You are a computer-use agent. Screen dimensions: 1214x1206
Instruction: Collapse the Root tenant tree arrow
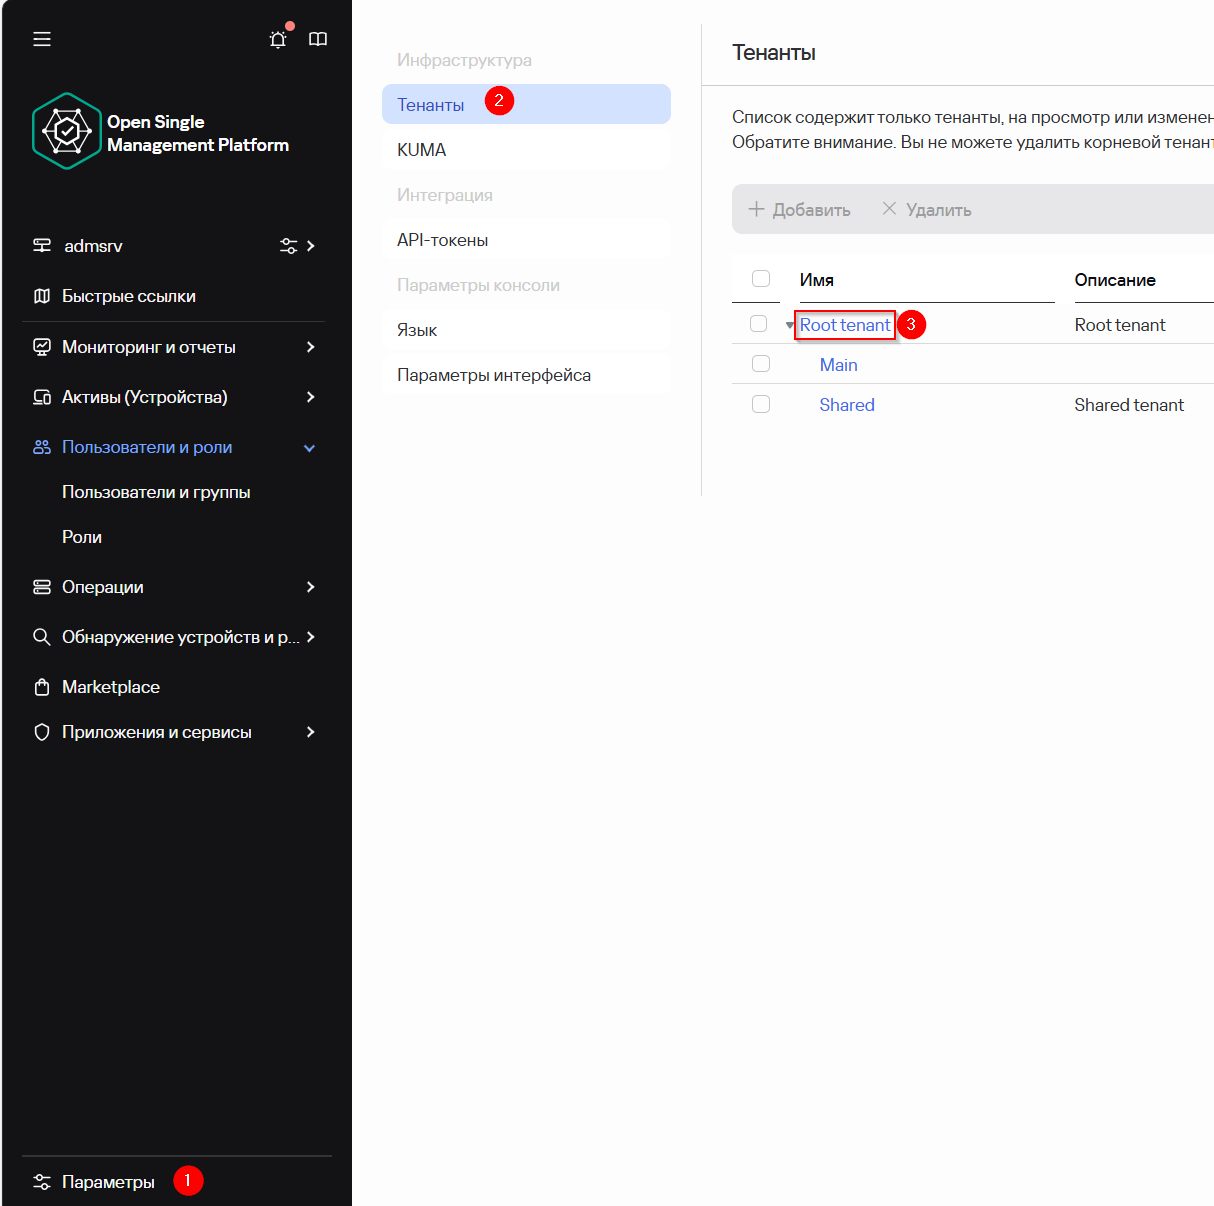pyautogui.click(x=790, y=325)
